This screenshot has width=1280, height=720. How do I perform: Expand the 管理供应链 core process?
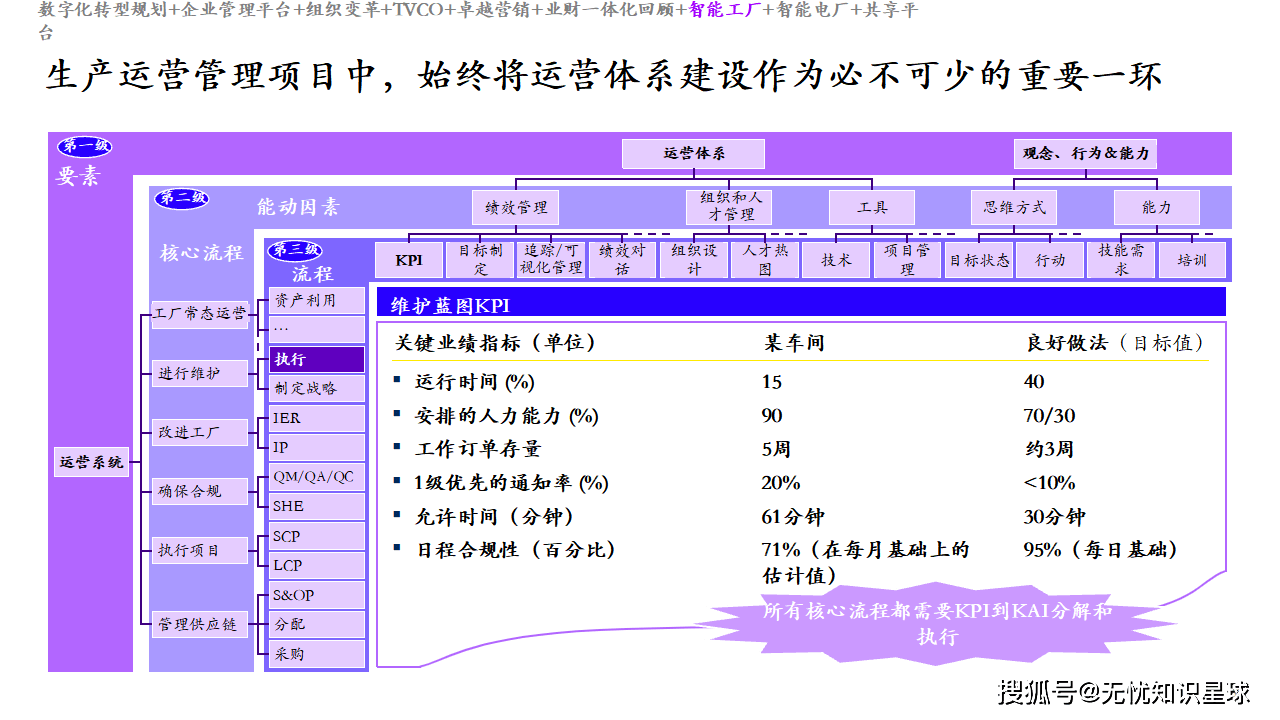pos(200,624)
